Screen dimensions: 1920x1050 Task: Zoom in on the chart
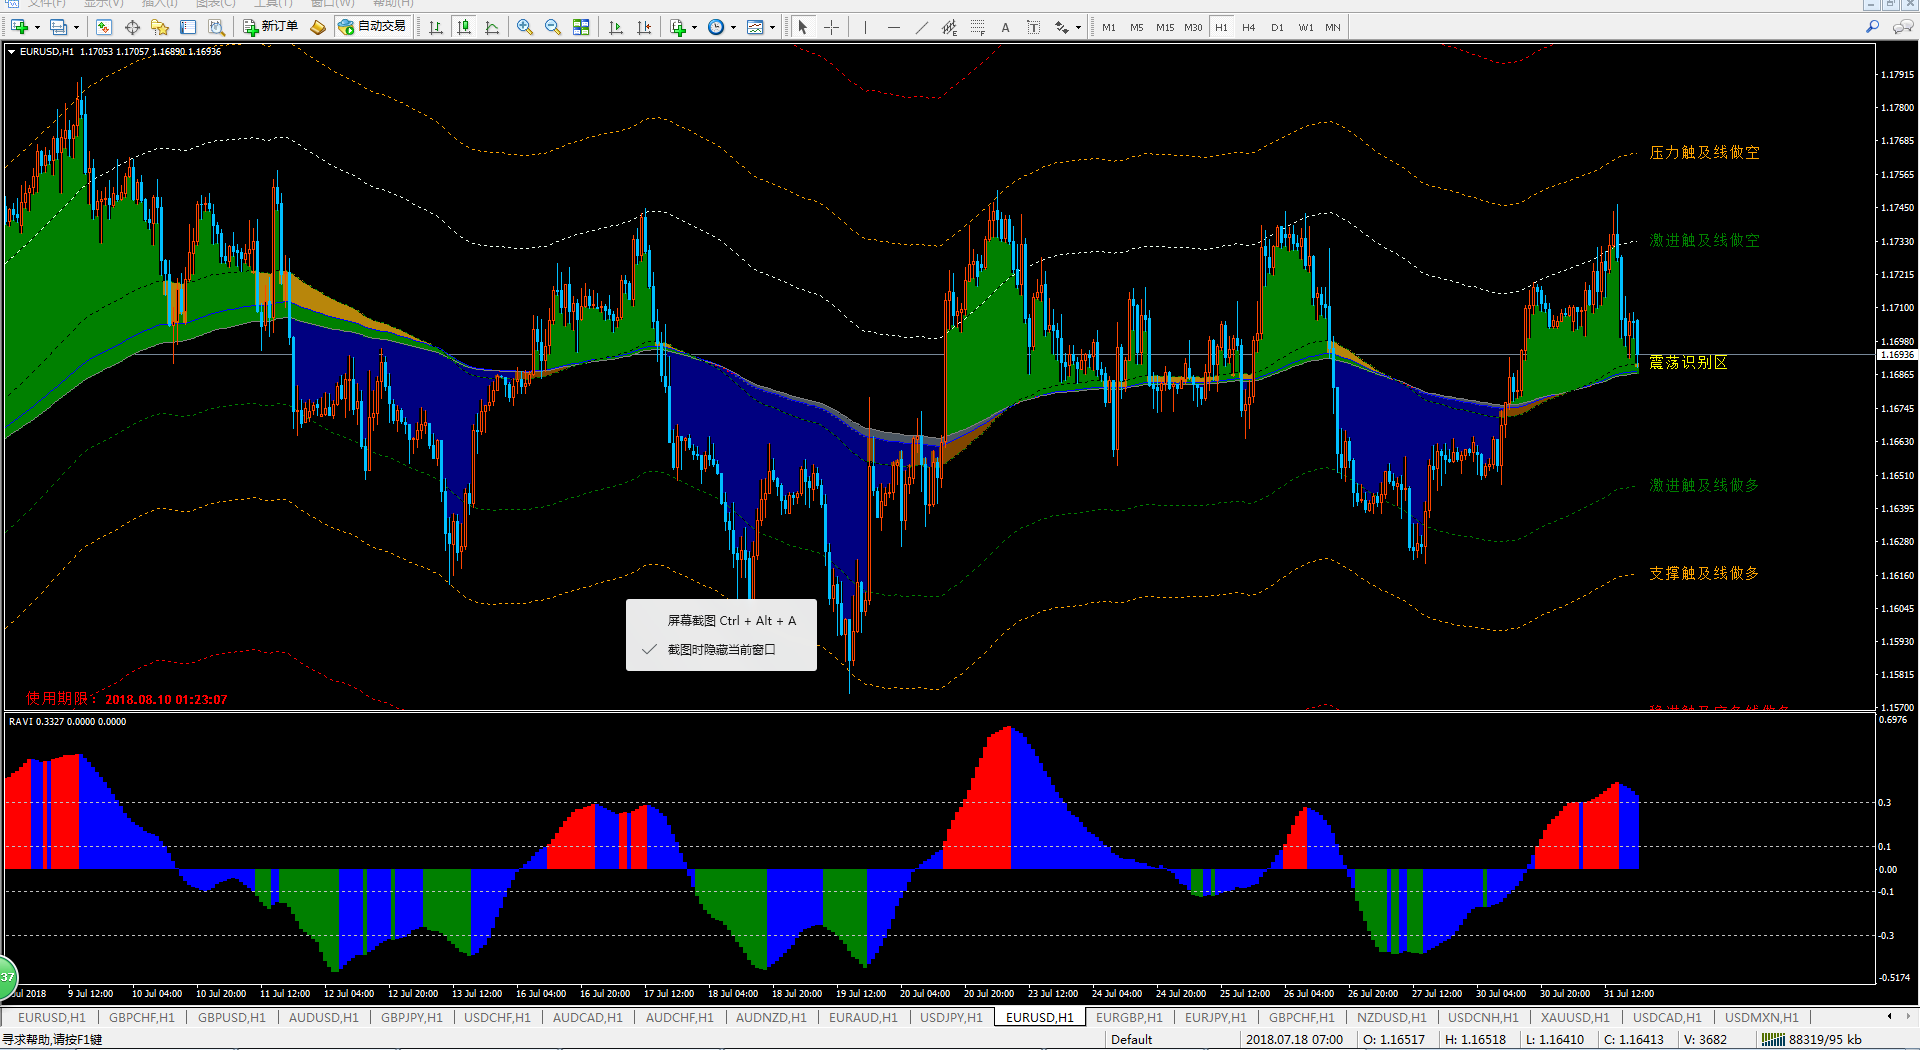pos(525,27)
